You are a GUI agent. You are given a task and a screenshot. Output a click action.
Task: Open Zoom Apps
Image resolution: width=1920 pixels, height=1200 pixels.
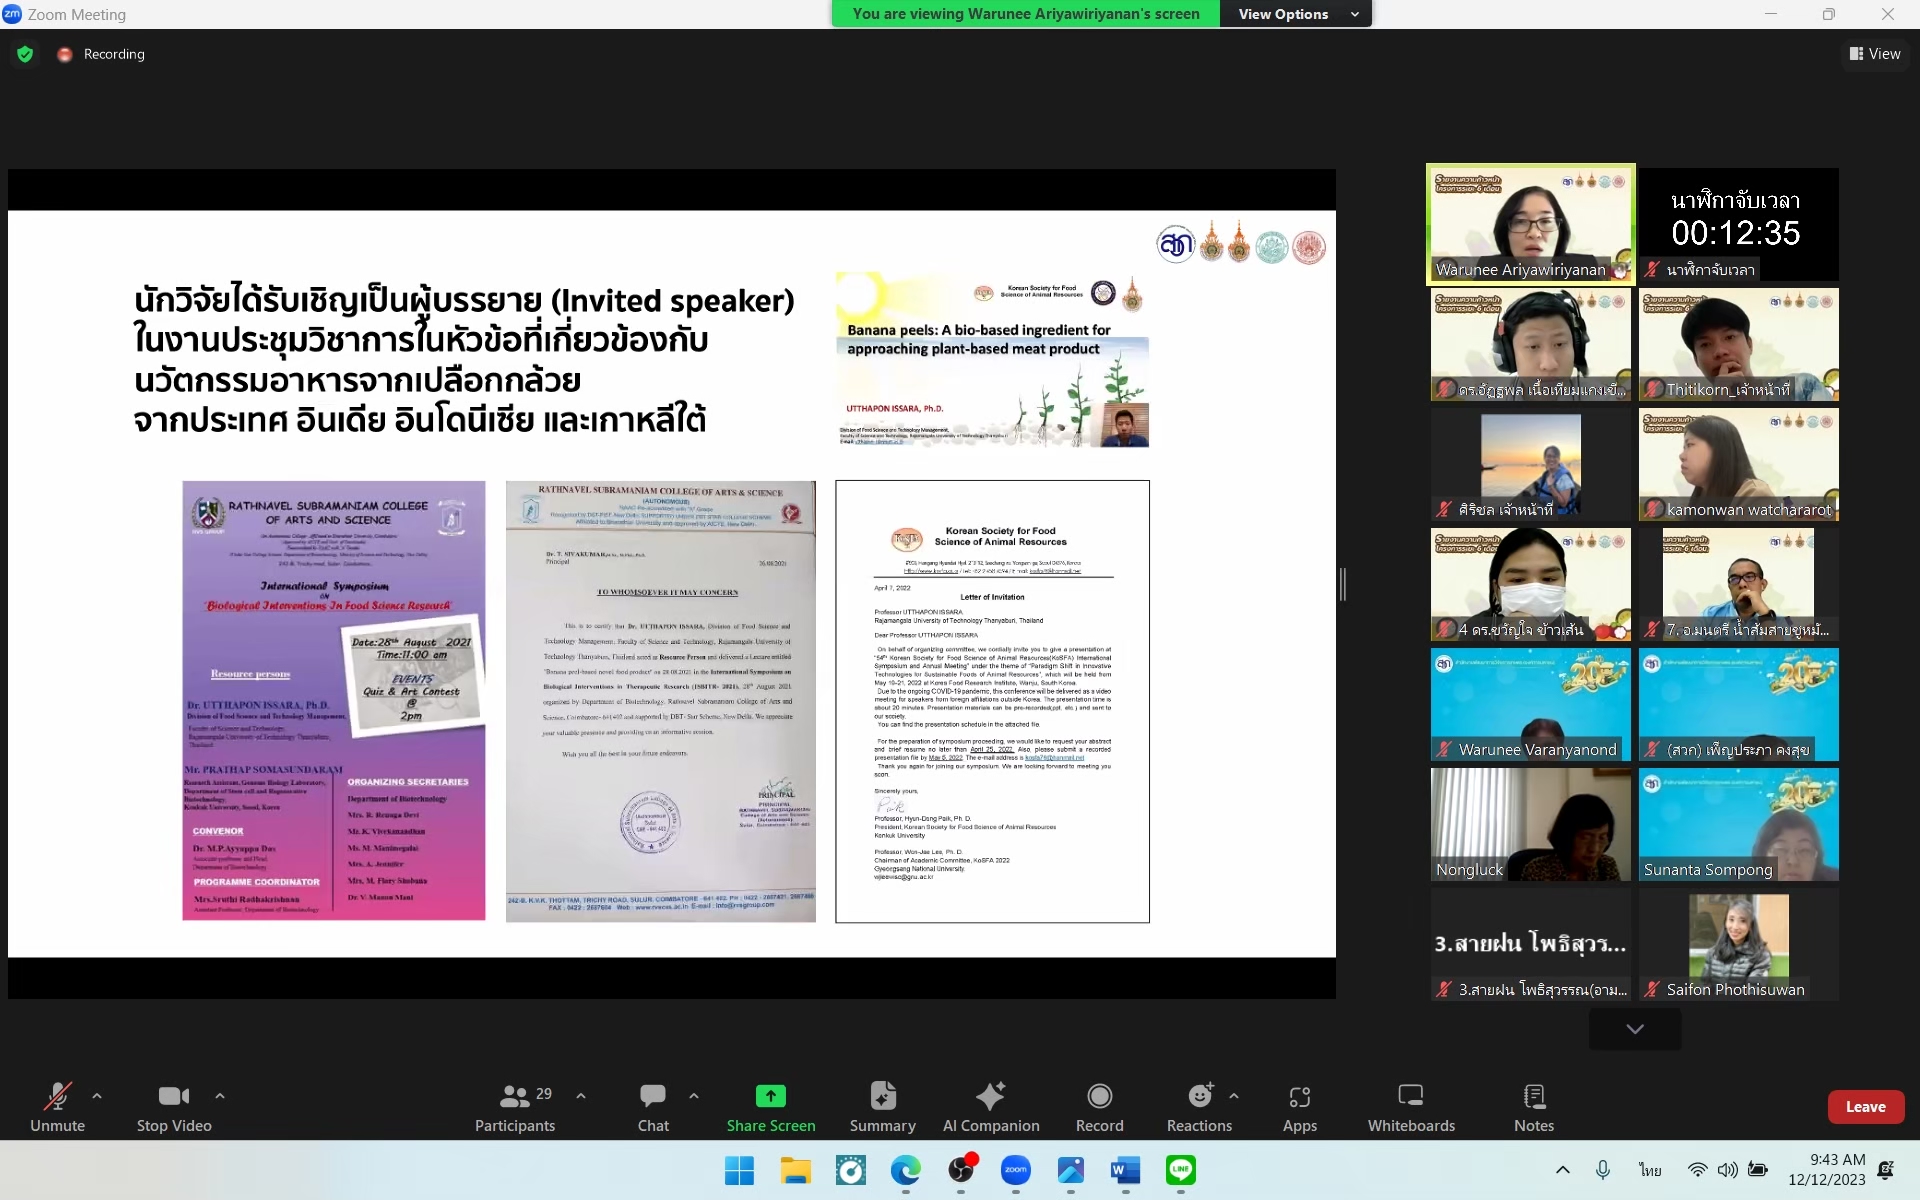[x=1299, y=1107]
